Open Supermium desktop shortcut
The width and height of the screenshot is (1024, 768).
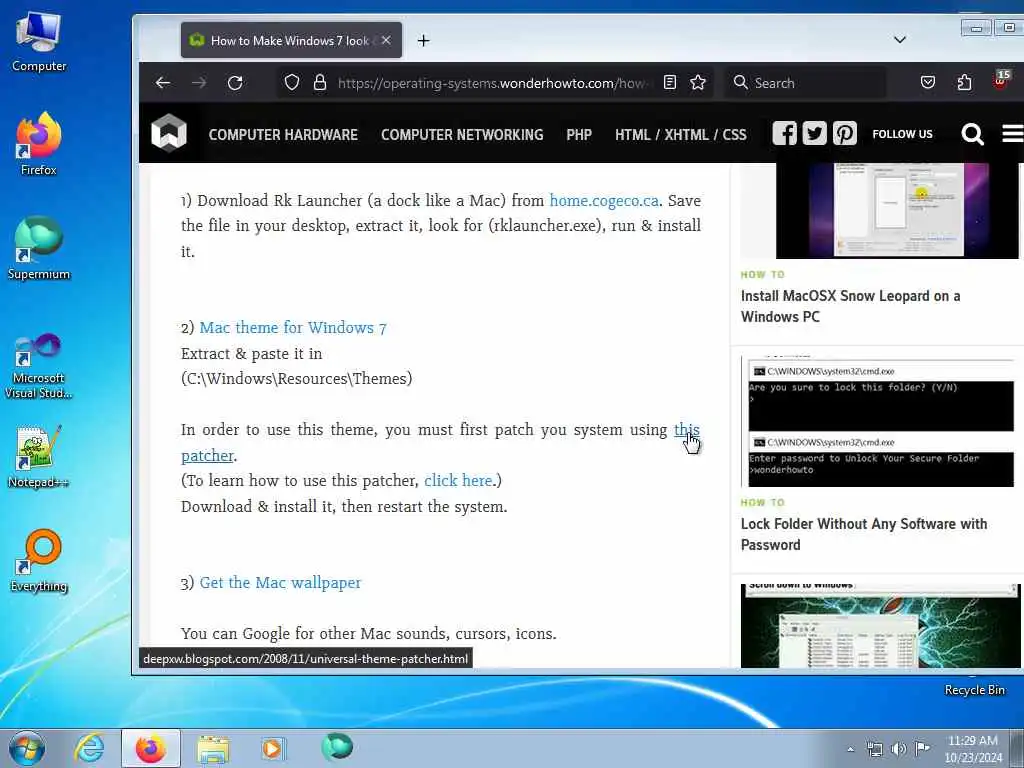click(39, 249)
